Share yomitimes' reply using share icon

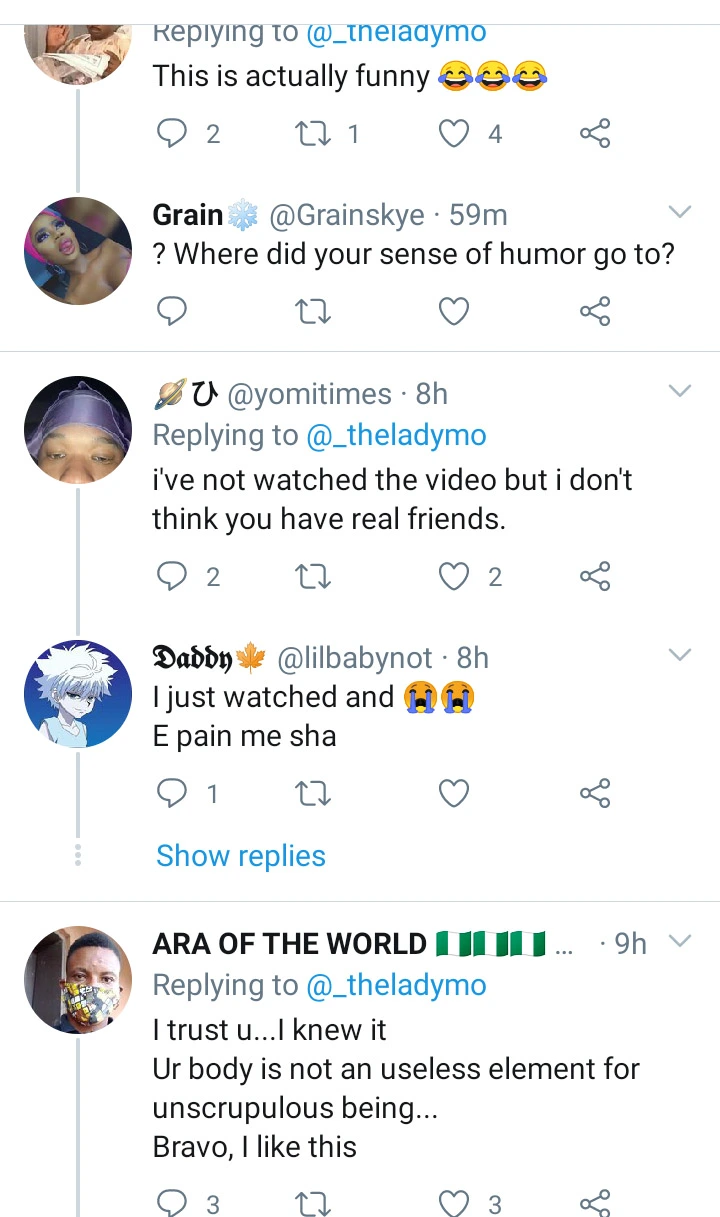(x=595, y=576)
